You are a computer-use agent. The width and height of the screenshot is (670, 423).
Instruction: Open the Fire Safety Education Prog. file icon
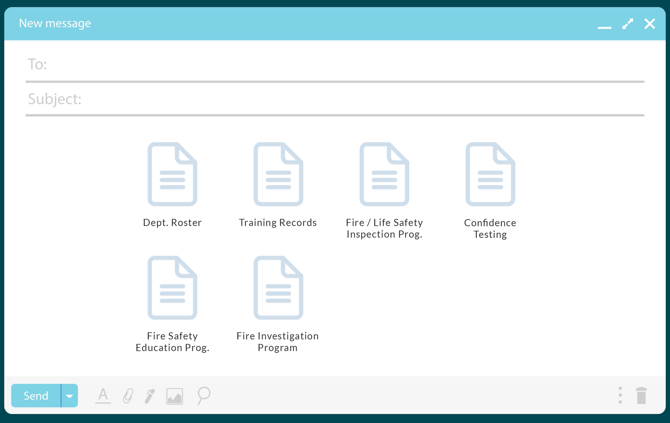(172, 288)
